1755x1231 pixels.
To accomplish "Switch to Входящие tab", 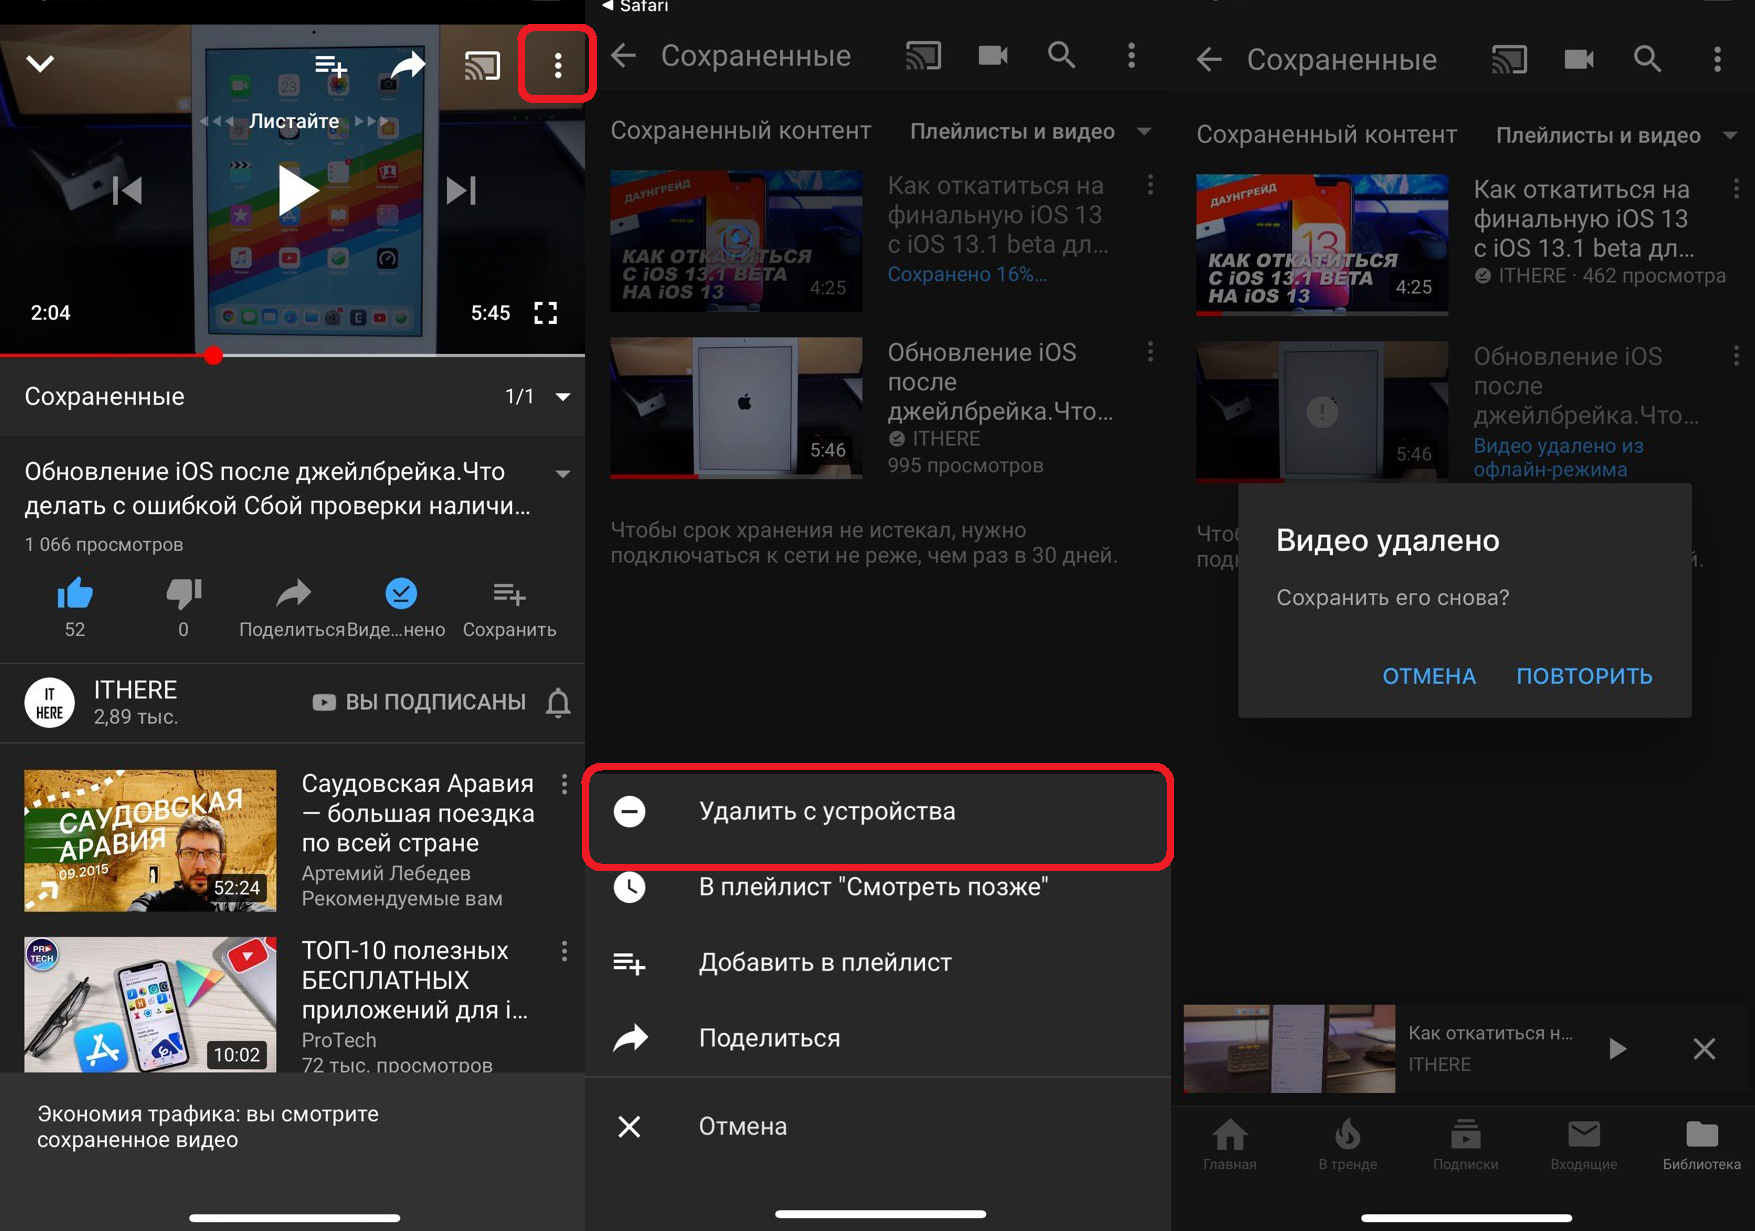I will click(1584, 1145).
